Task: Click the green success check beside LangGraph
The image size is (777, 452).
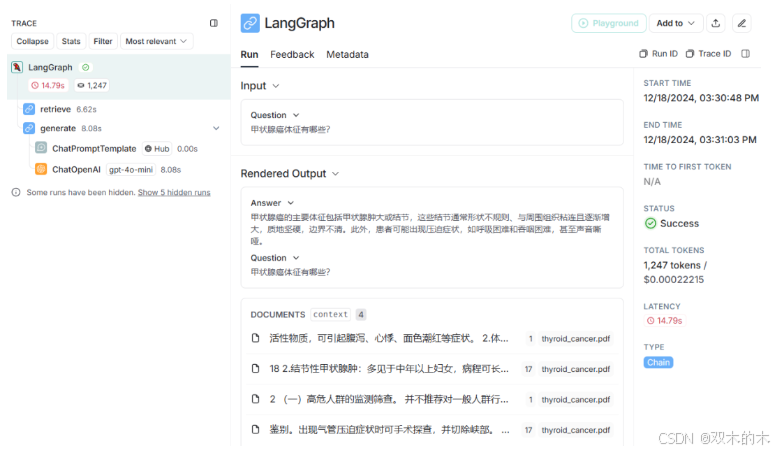Action: [x=86, y=67]
